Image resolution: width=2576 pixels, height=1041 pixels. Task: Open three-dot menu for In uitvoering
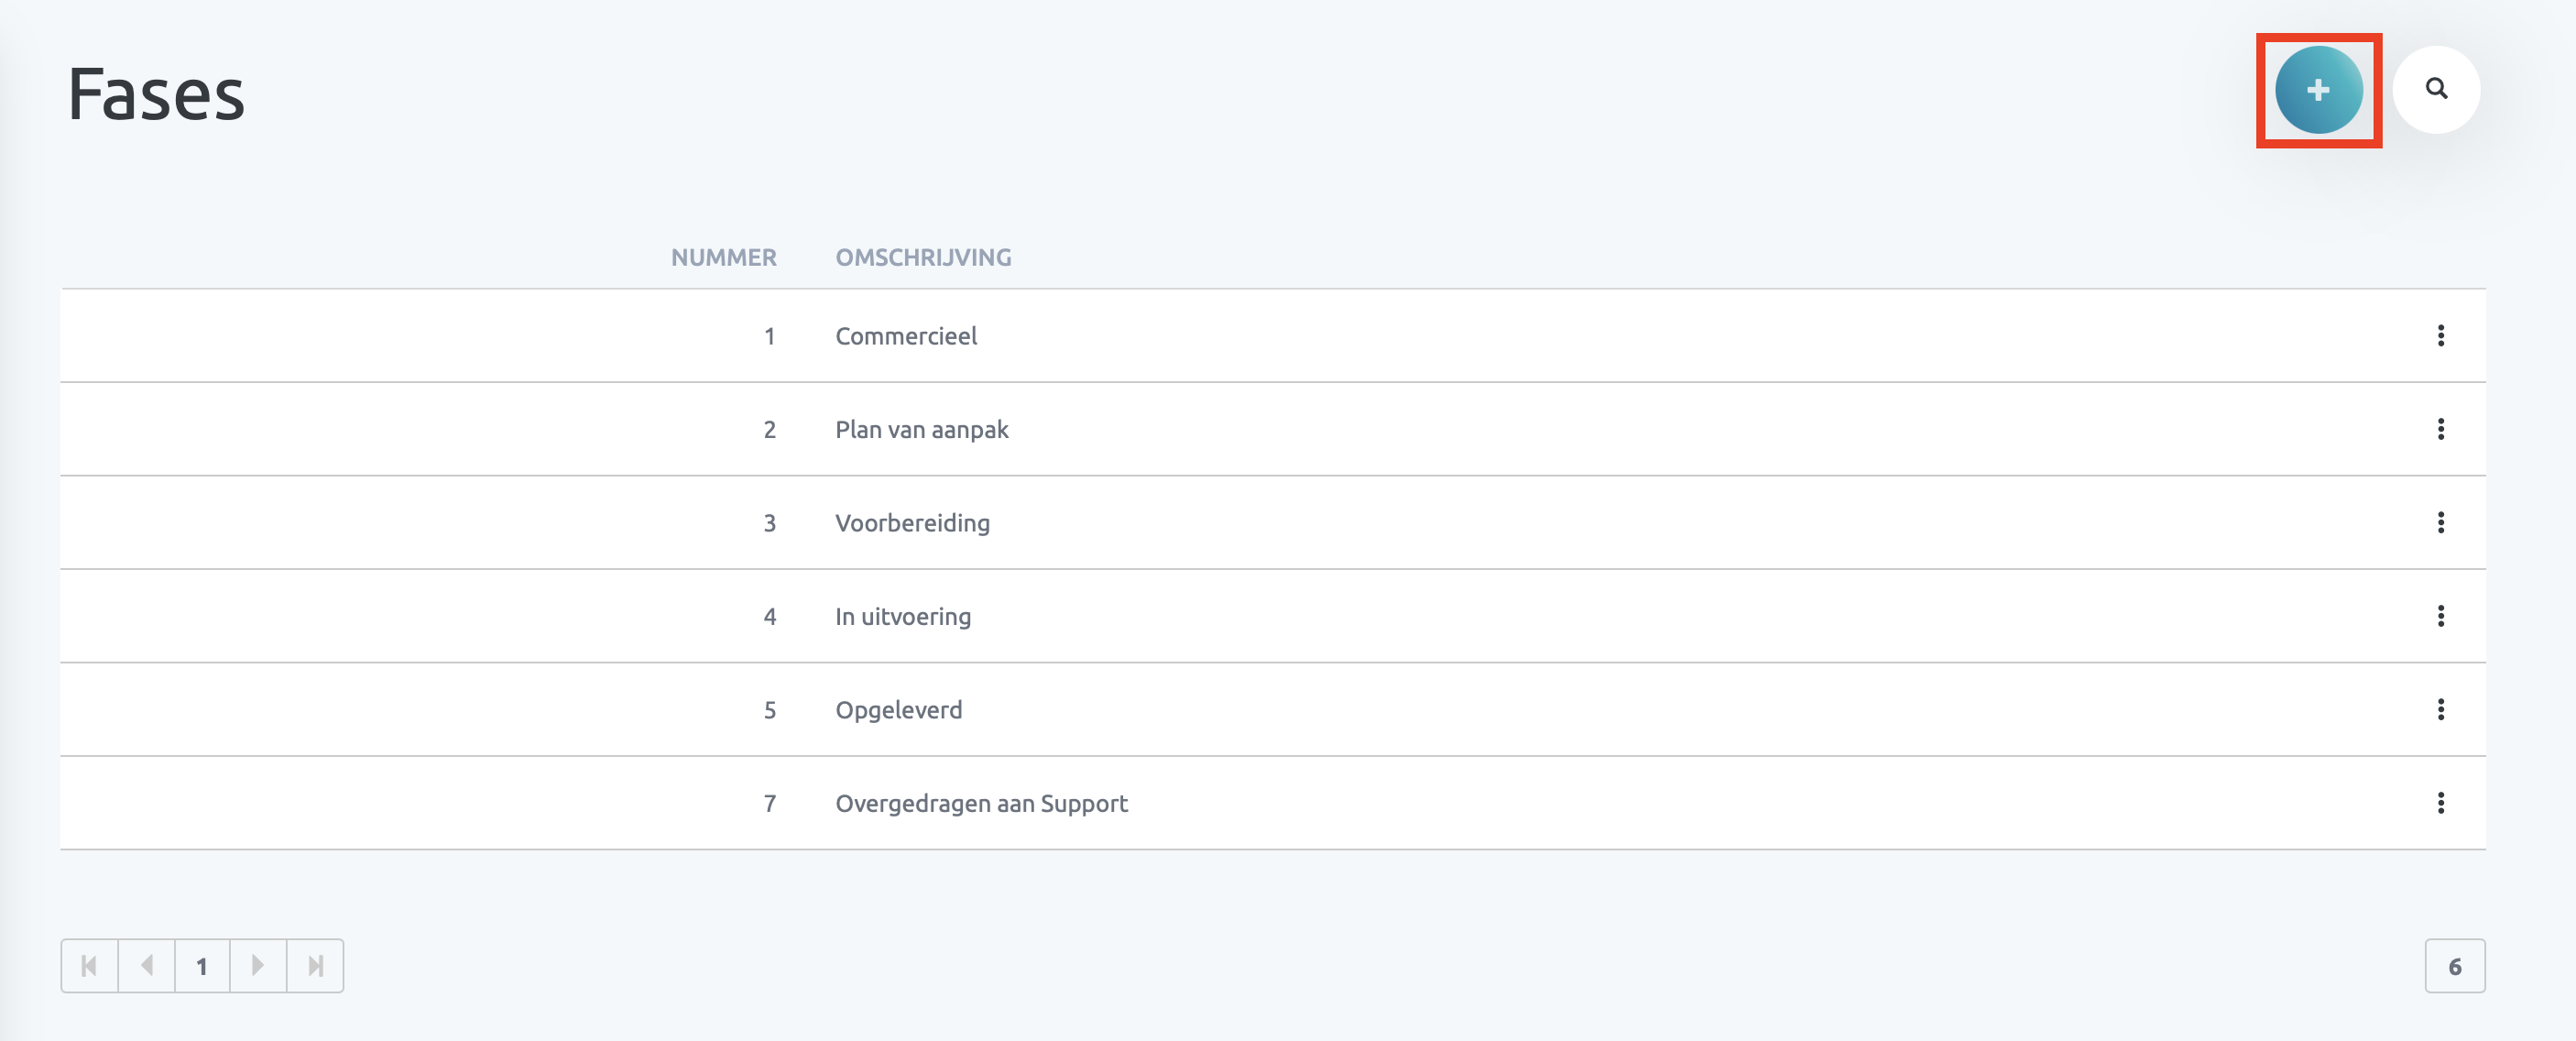click(x=2440, y=616)
